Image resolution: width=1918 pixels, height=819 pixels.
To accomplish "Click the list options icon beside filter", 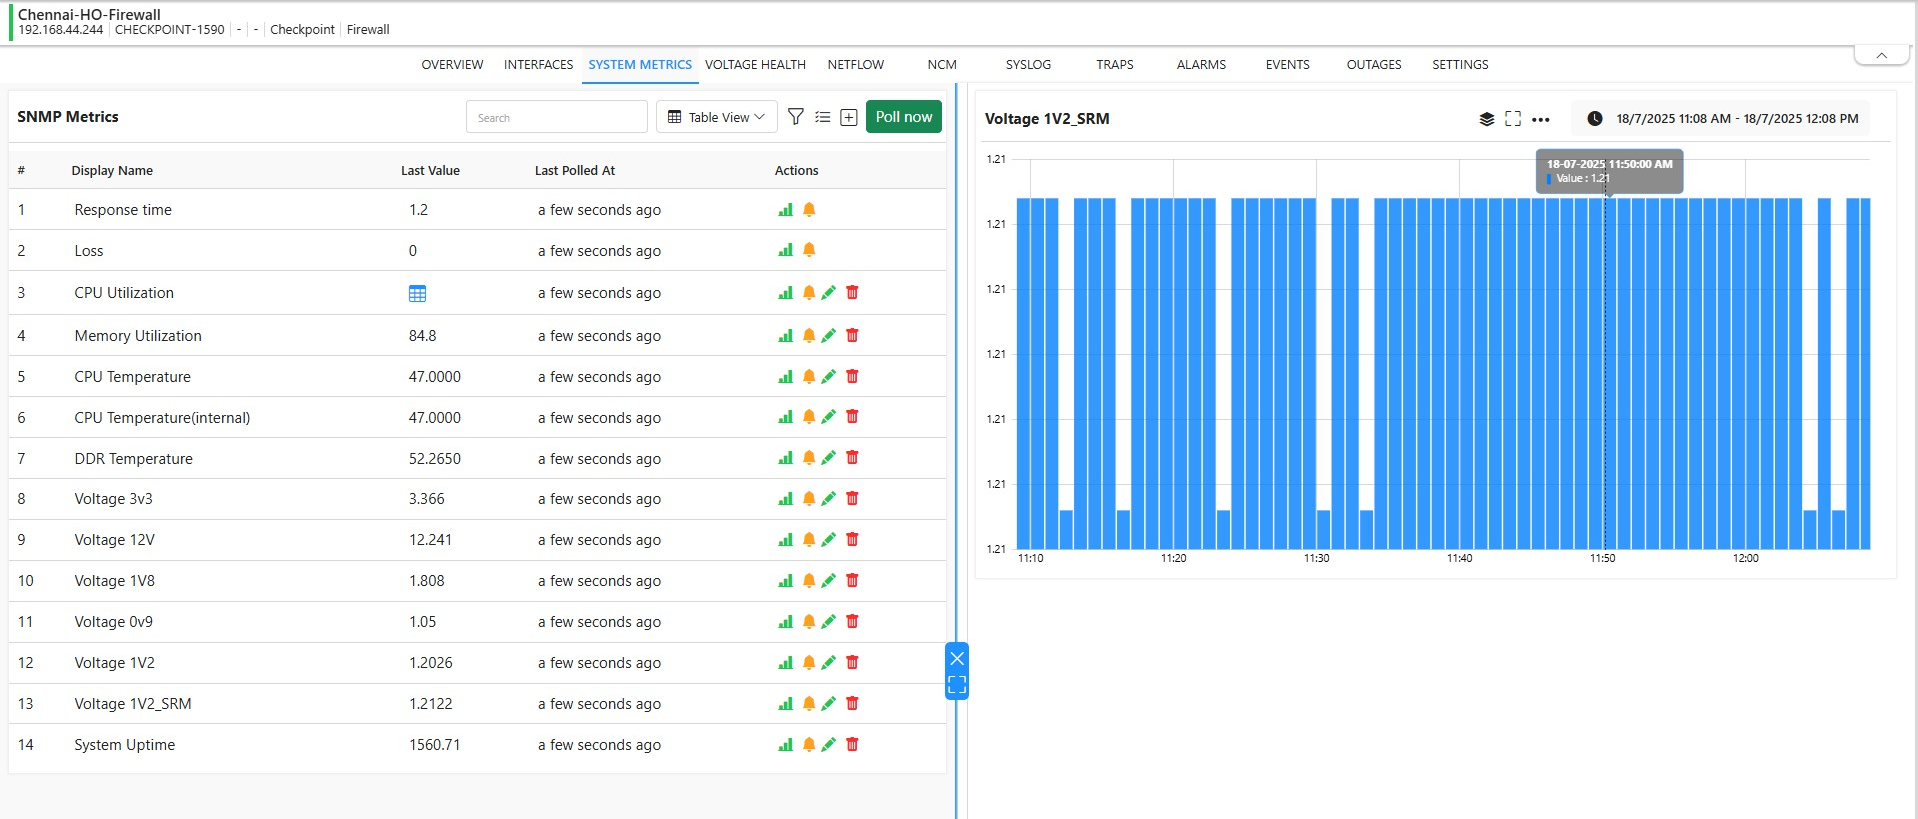I will pyautogui.click(x=822, y=117).
